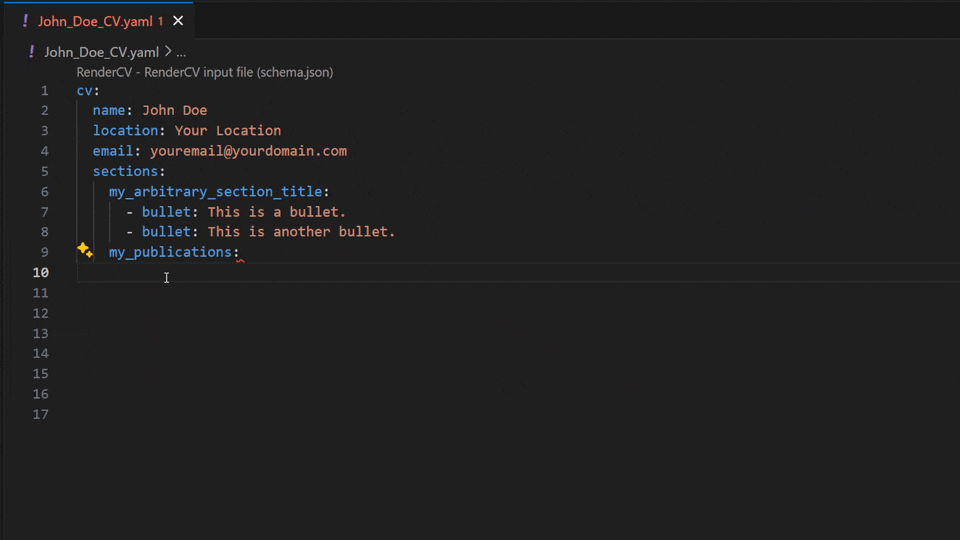Viewport: 960px width, 540px height.
Task: Click the sparkle code action icon on line 9
Action: click(84, 250)
